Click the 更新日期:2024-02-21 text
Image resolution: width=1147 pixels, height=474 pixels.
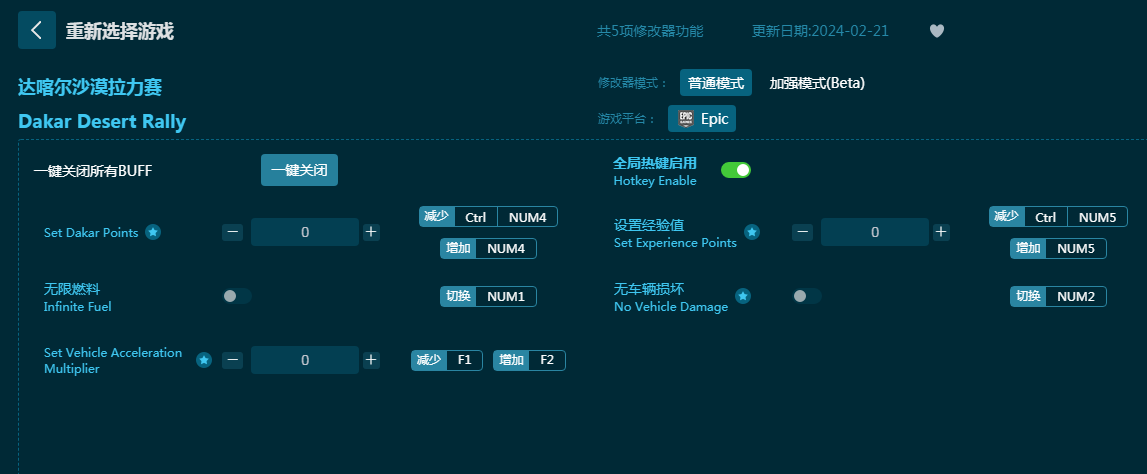coord(820,31)
